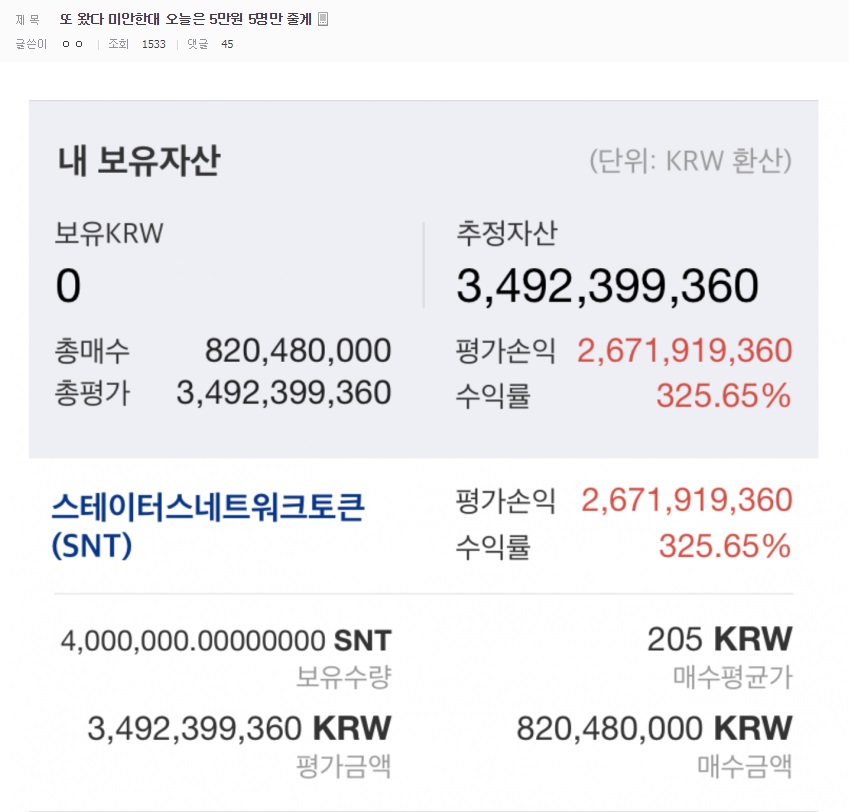The height and width of the screenshot is (812, 849).
Task: Click the 총매수 amount 820,480,000
Action: pos(298,351)
